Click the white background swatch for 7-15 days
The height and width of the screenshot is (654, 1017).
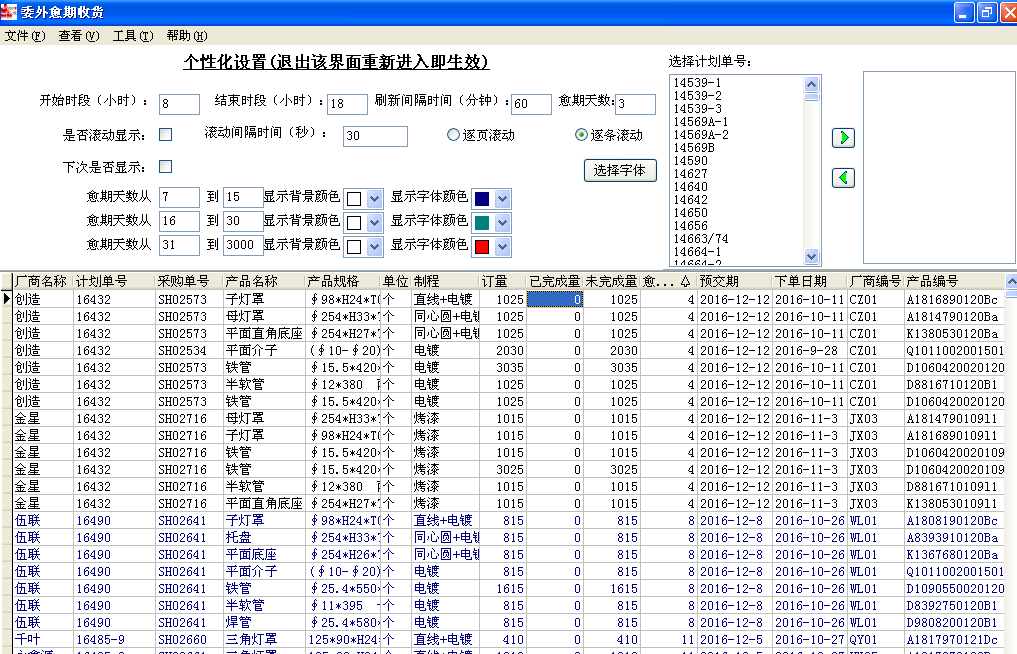354,199
